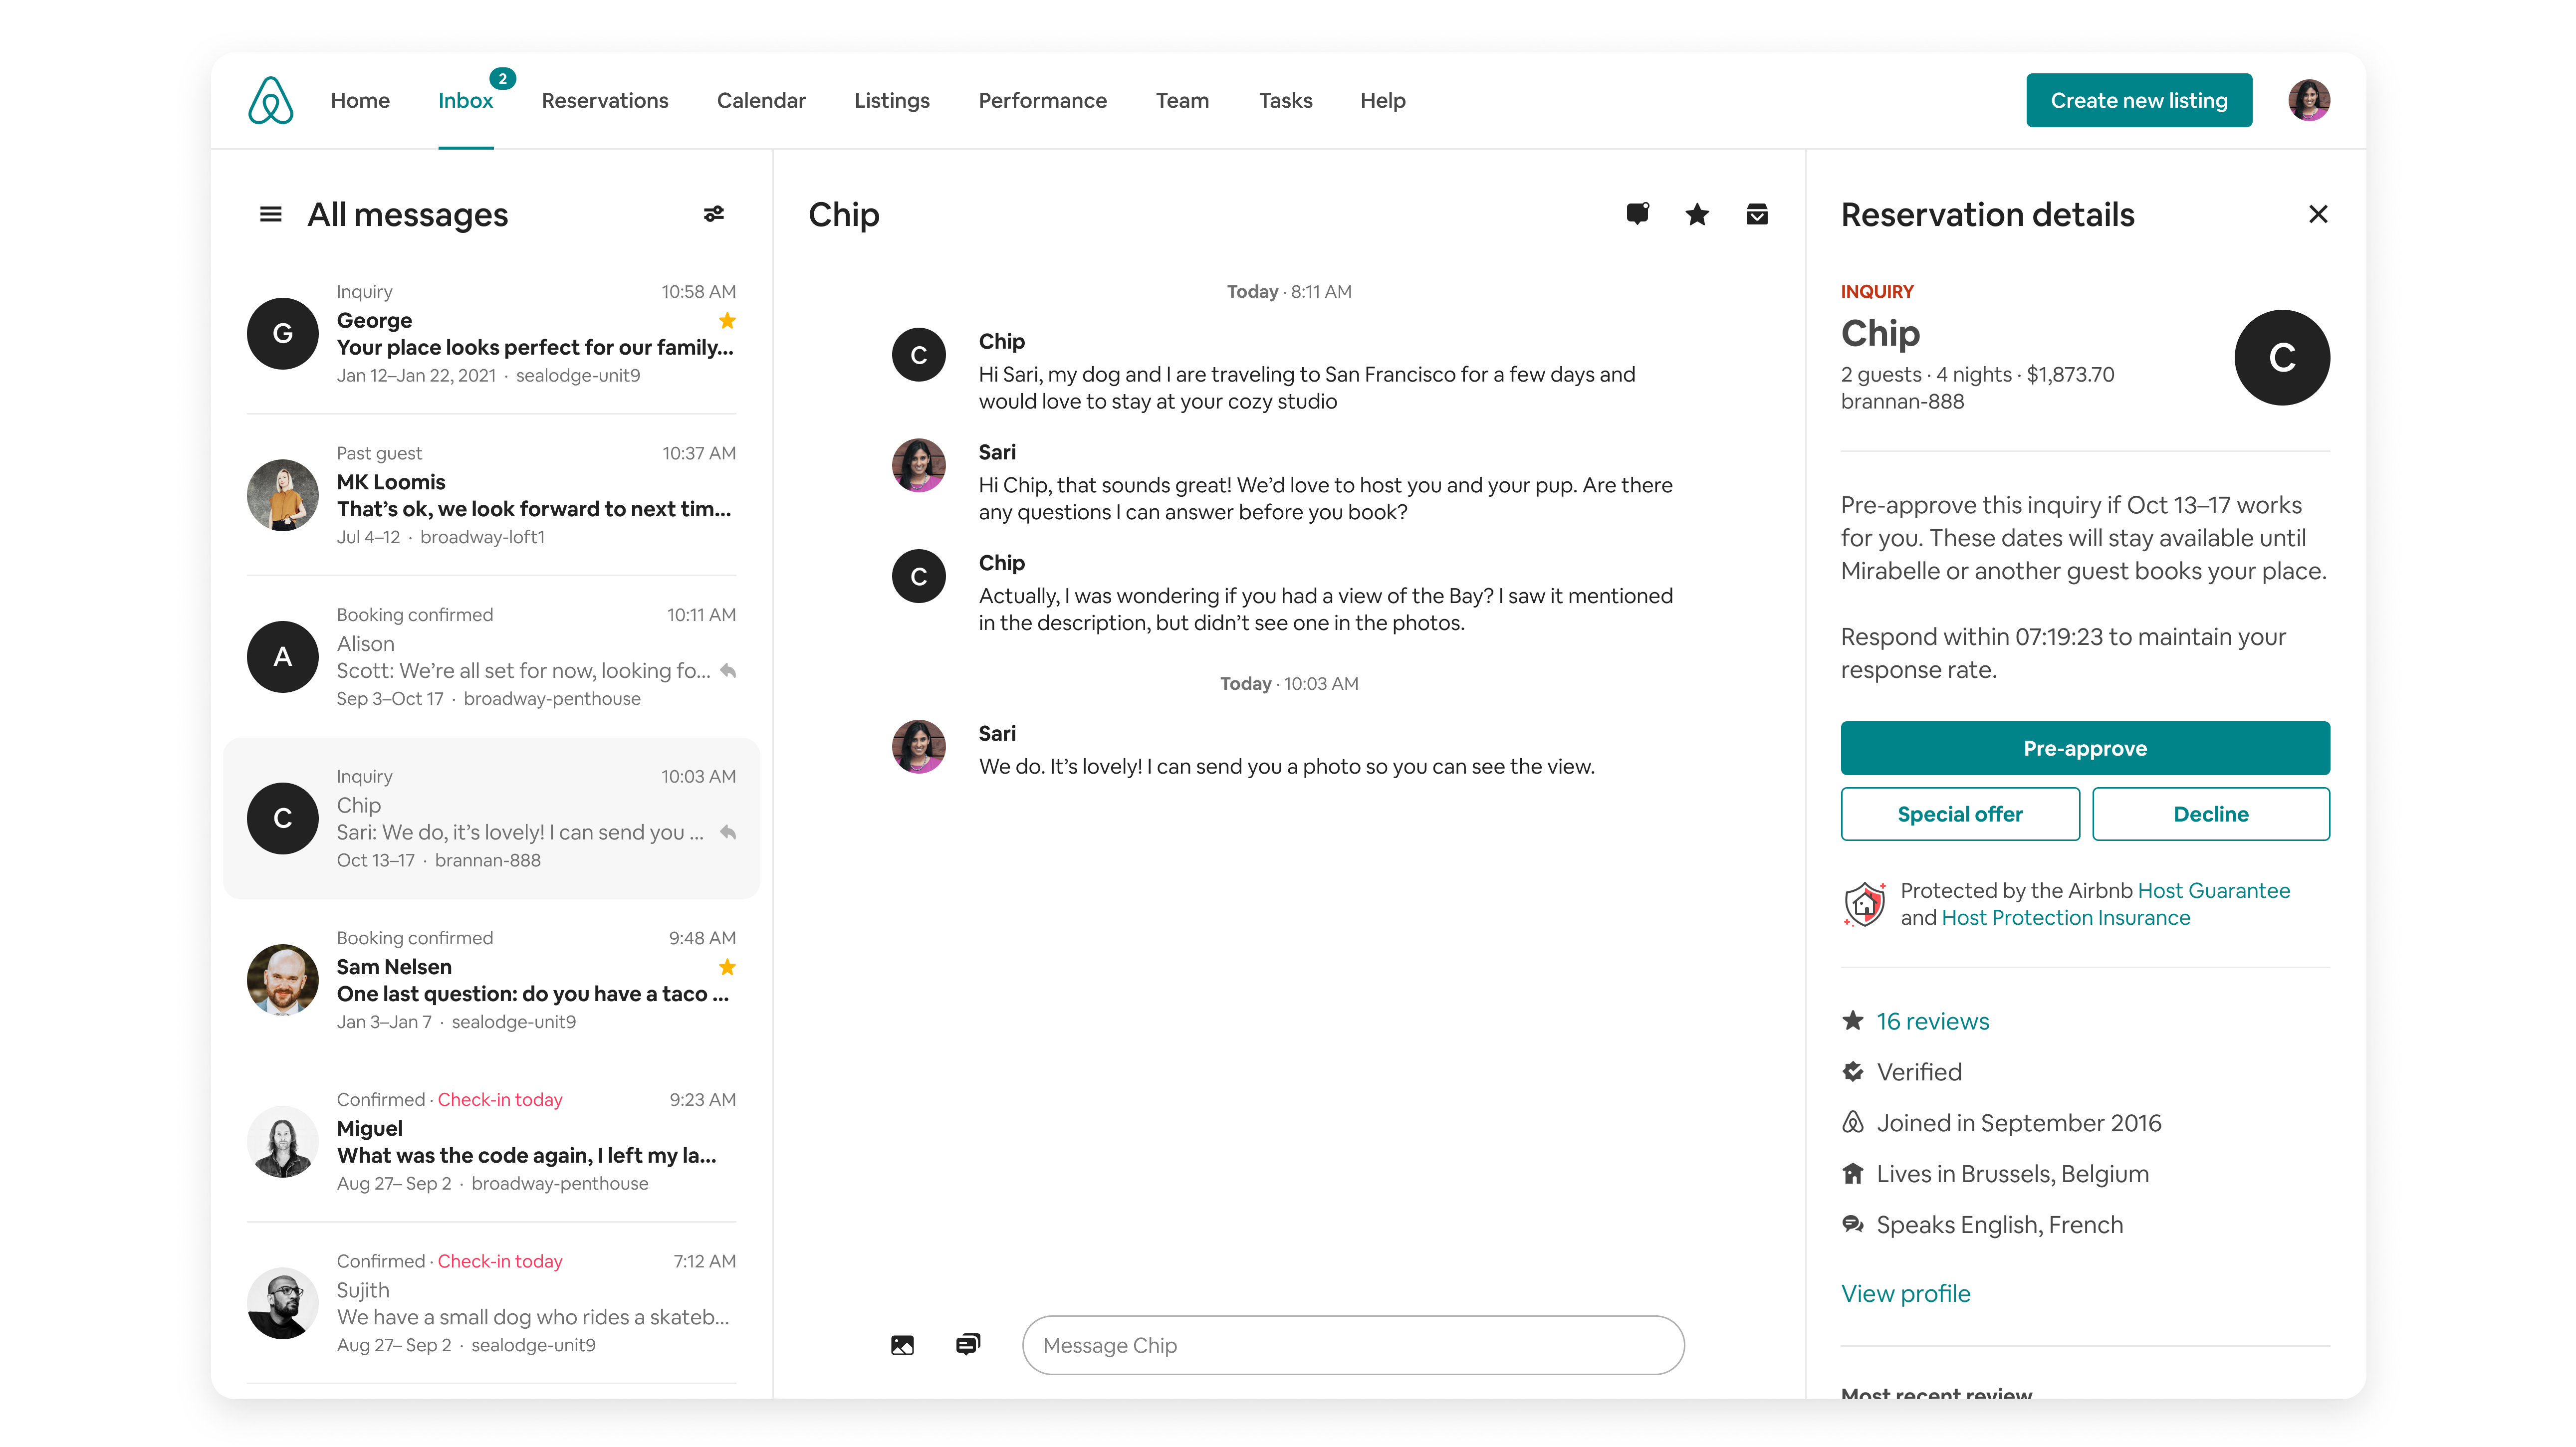Click MK Loomis profile photo

click(283, 495)
